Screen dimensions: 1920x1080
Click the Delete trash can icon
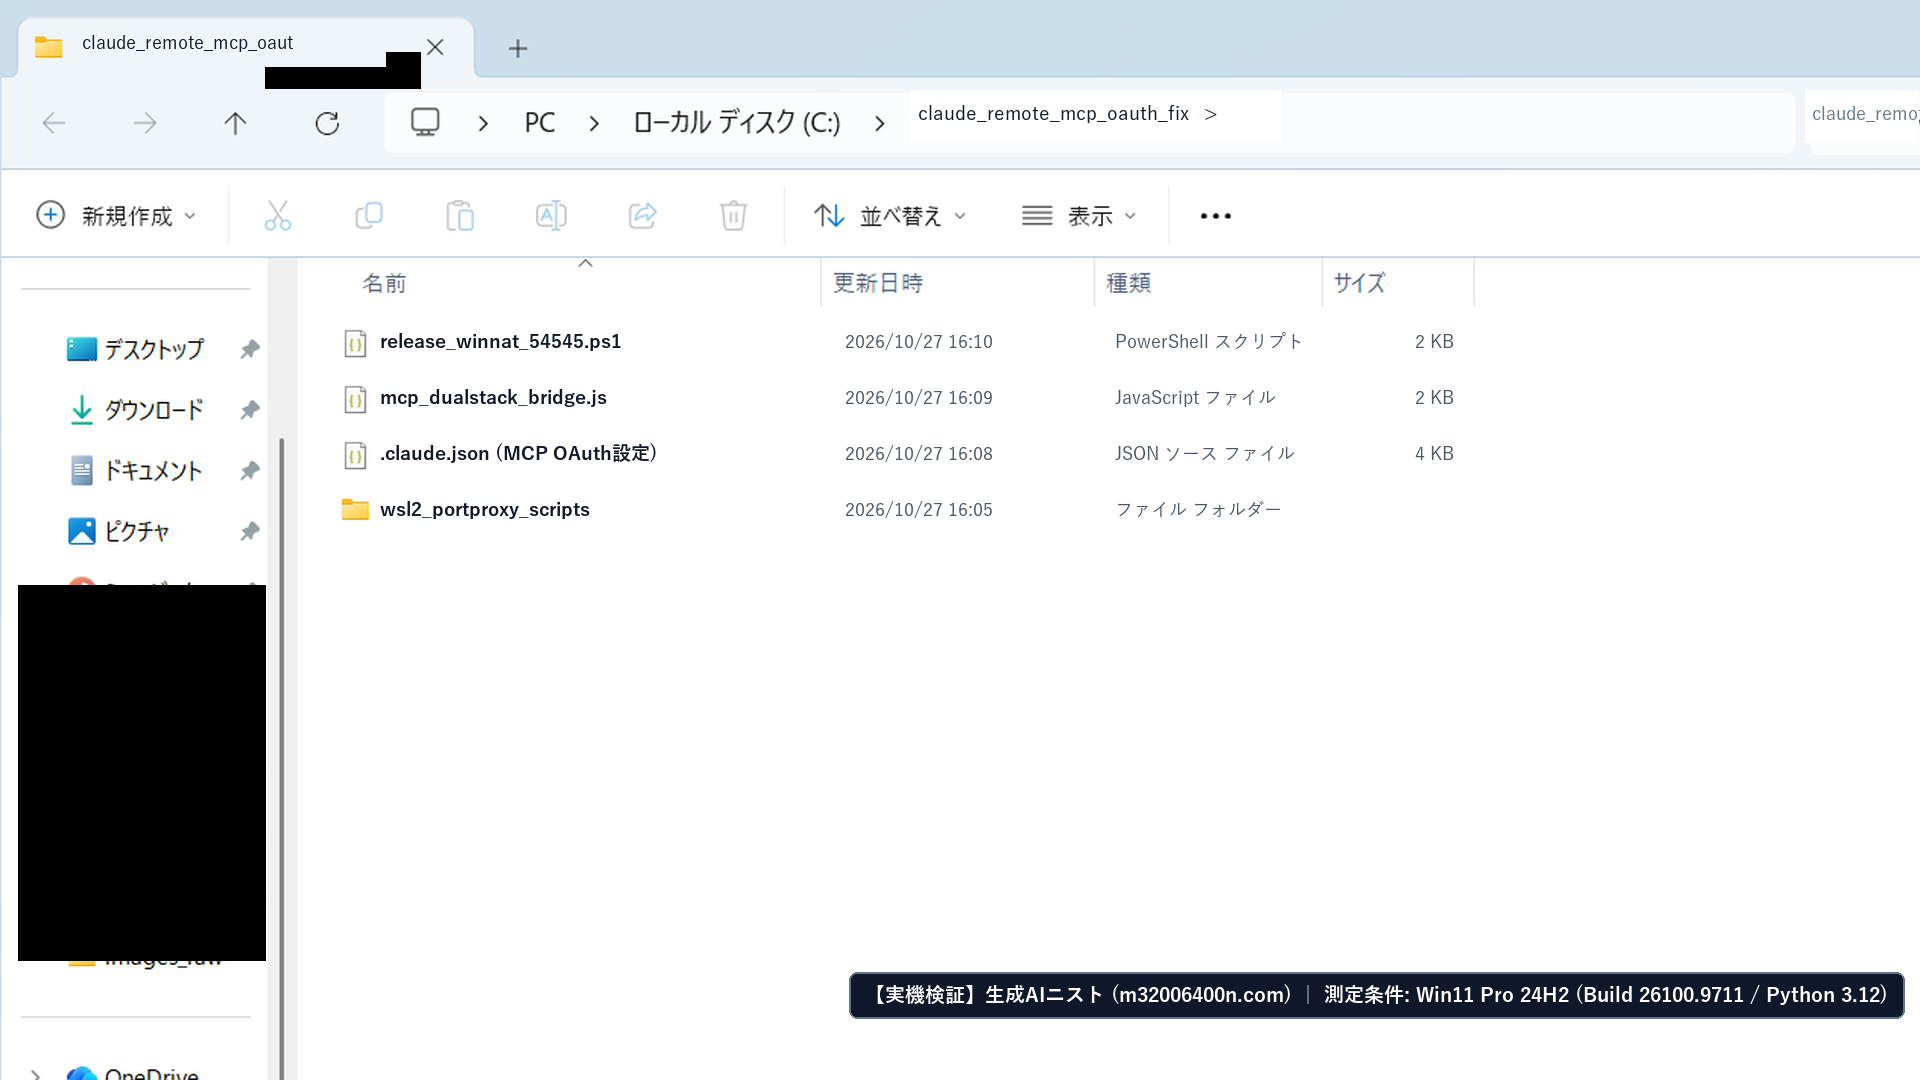[733, 215]
